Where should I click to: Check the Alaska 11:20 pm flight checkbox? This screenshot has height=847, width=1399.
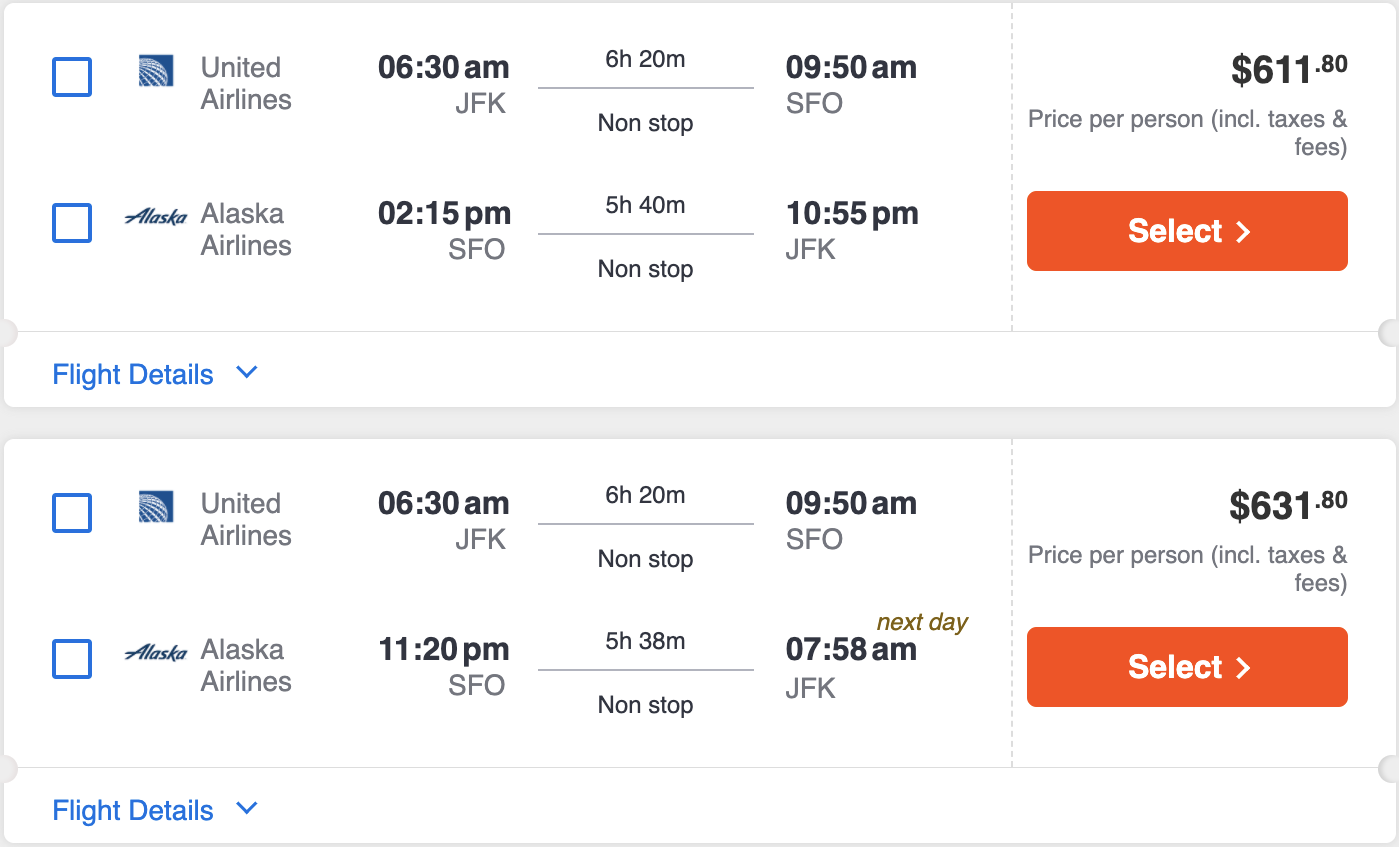(72, 659)
